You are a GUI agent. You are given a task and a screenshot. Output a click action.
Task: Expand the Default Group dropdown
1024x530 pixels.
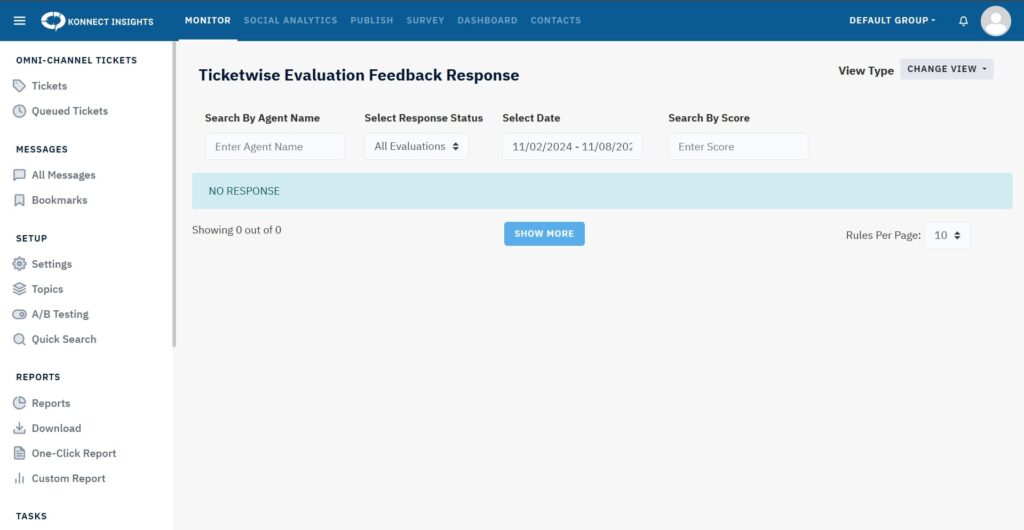click(892, 20)
